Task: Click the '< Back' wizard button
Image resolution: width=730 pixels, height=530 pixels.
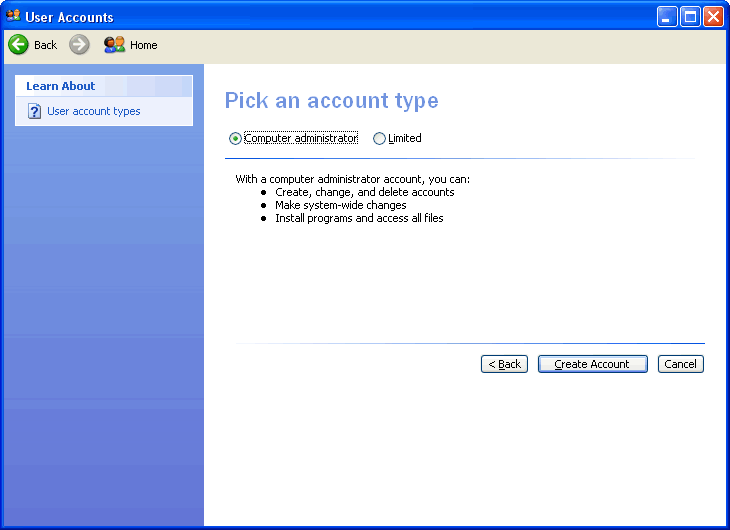Action: 504,364
